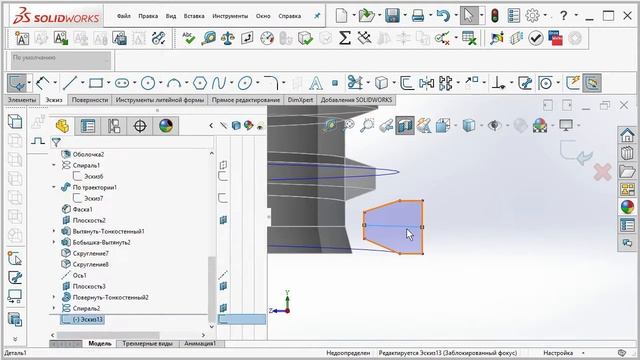Open the Line tool dropdown arrow
This screenshot has width=640, height=360.
[82, 83]
